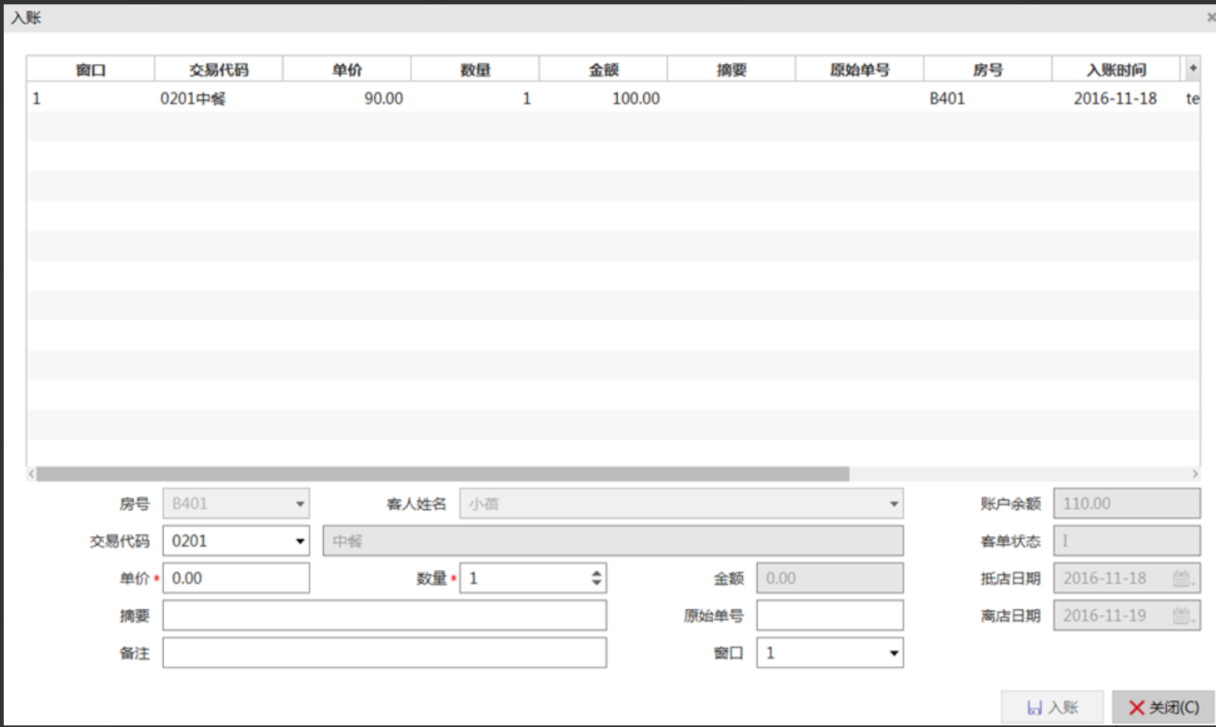Open the 客人姓名 dropdown
1216x727 pixels.
(x=894, y=504)
